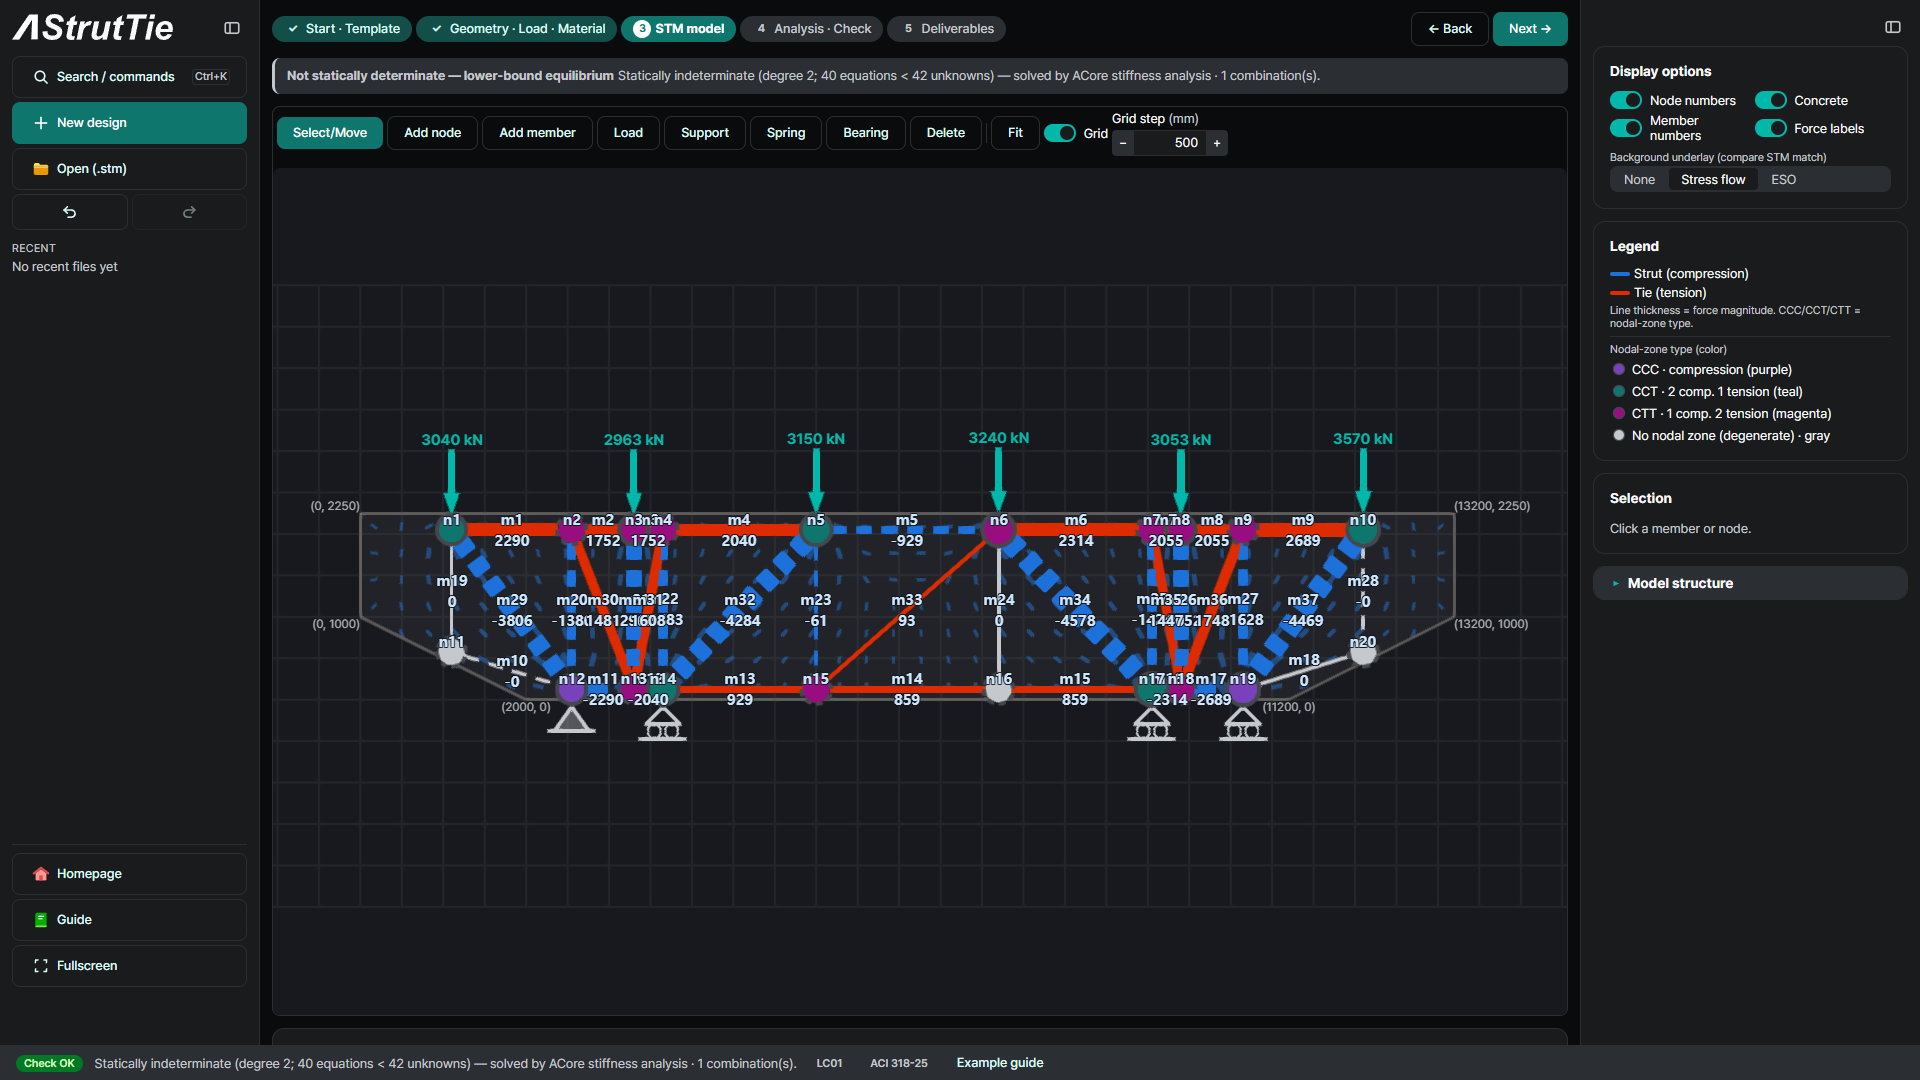Click the Next button
Image resolution: width=1920 pixels, height=1080 pixels.
pyautogui.click(x=1530, y=29)
